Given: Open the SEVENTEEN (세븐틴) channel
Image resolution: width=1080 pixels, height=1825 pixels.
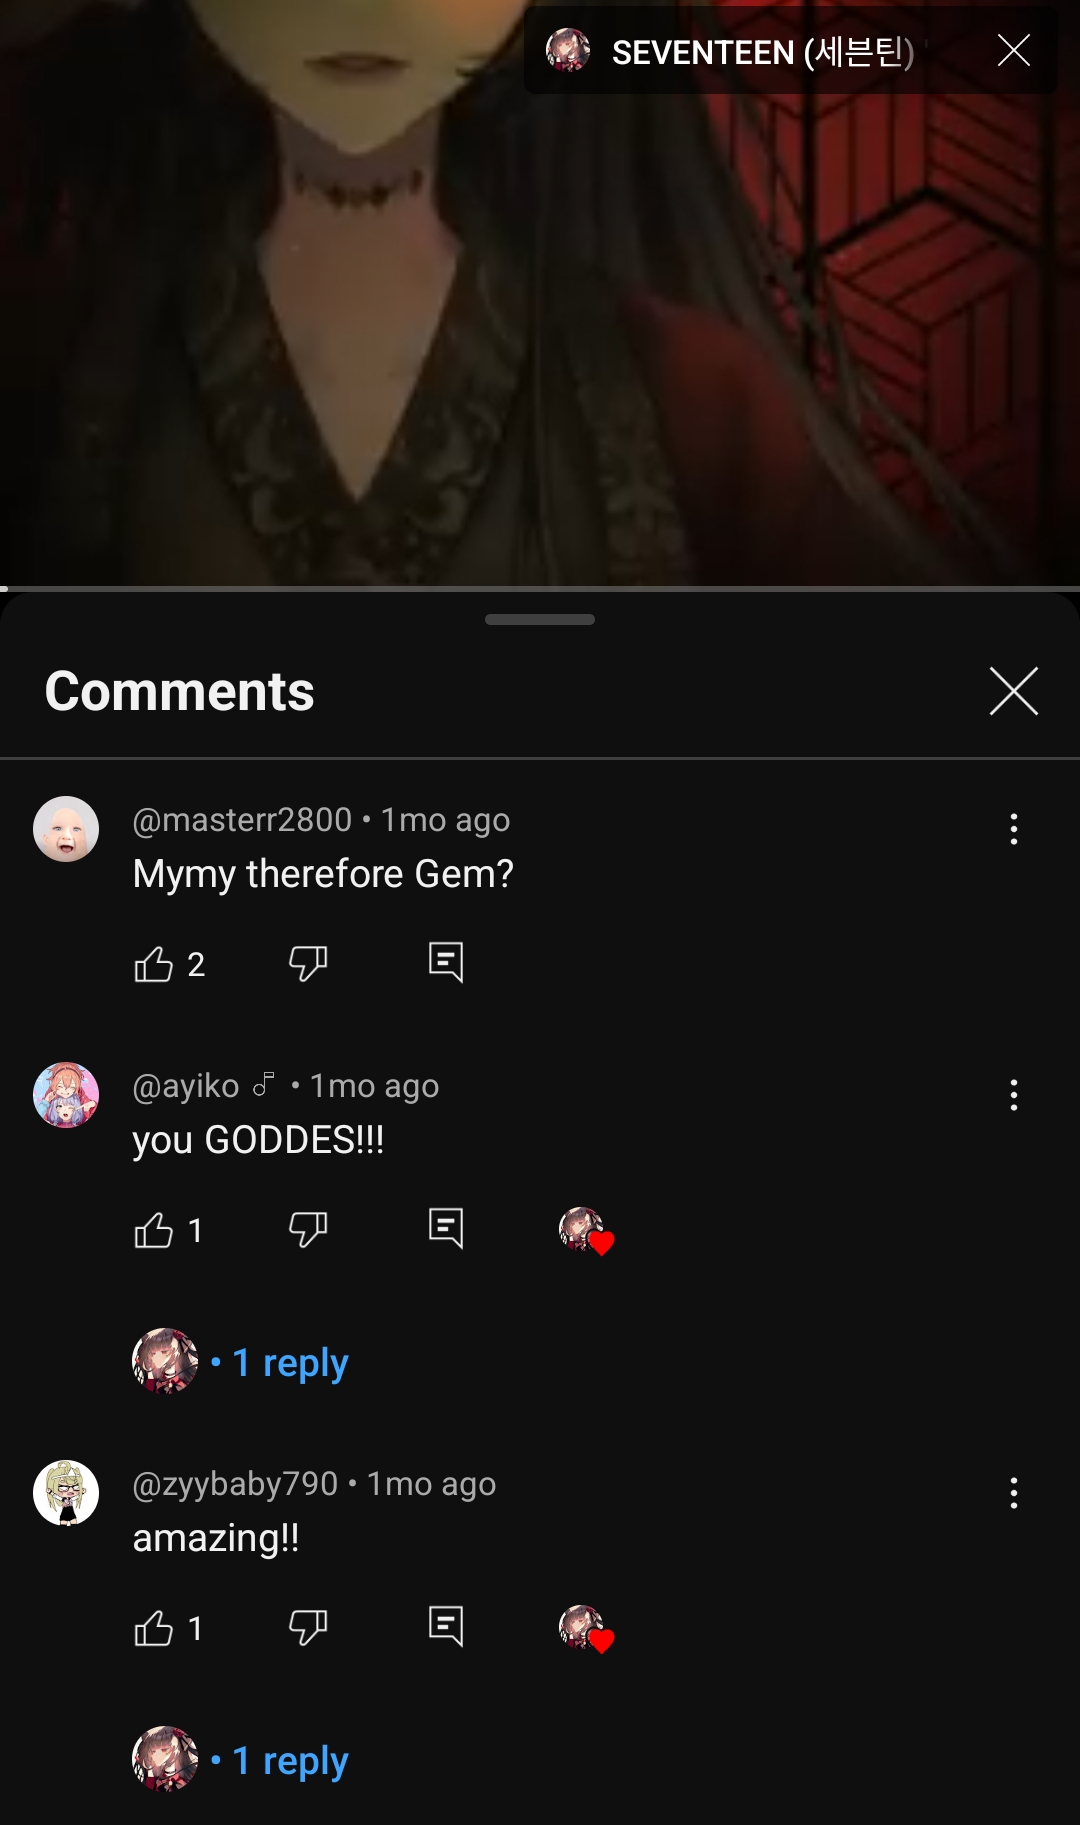Looking at the screenshot, I should tap(762, 52).
